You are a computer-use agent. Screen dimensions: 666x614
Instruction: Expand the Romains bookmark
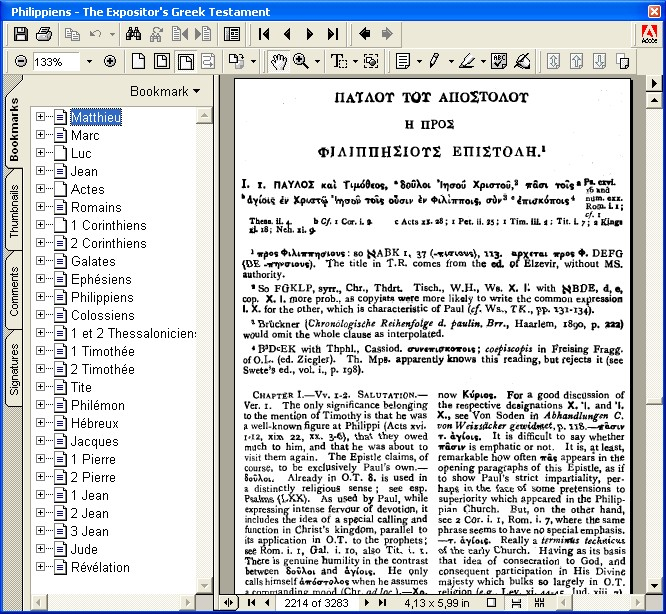point(40,207)
